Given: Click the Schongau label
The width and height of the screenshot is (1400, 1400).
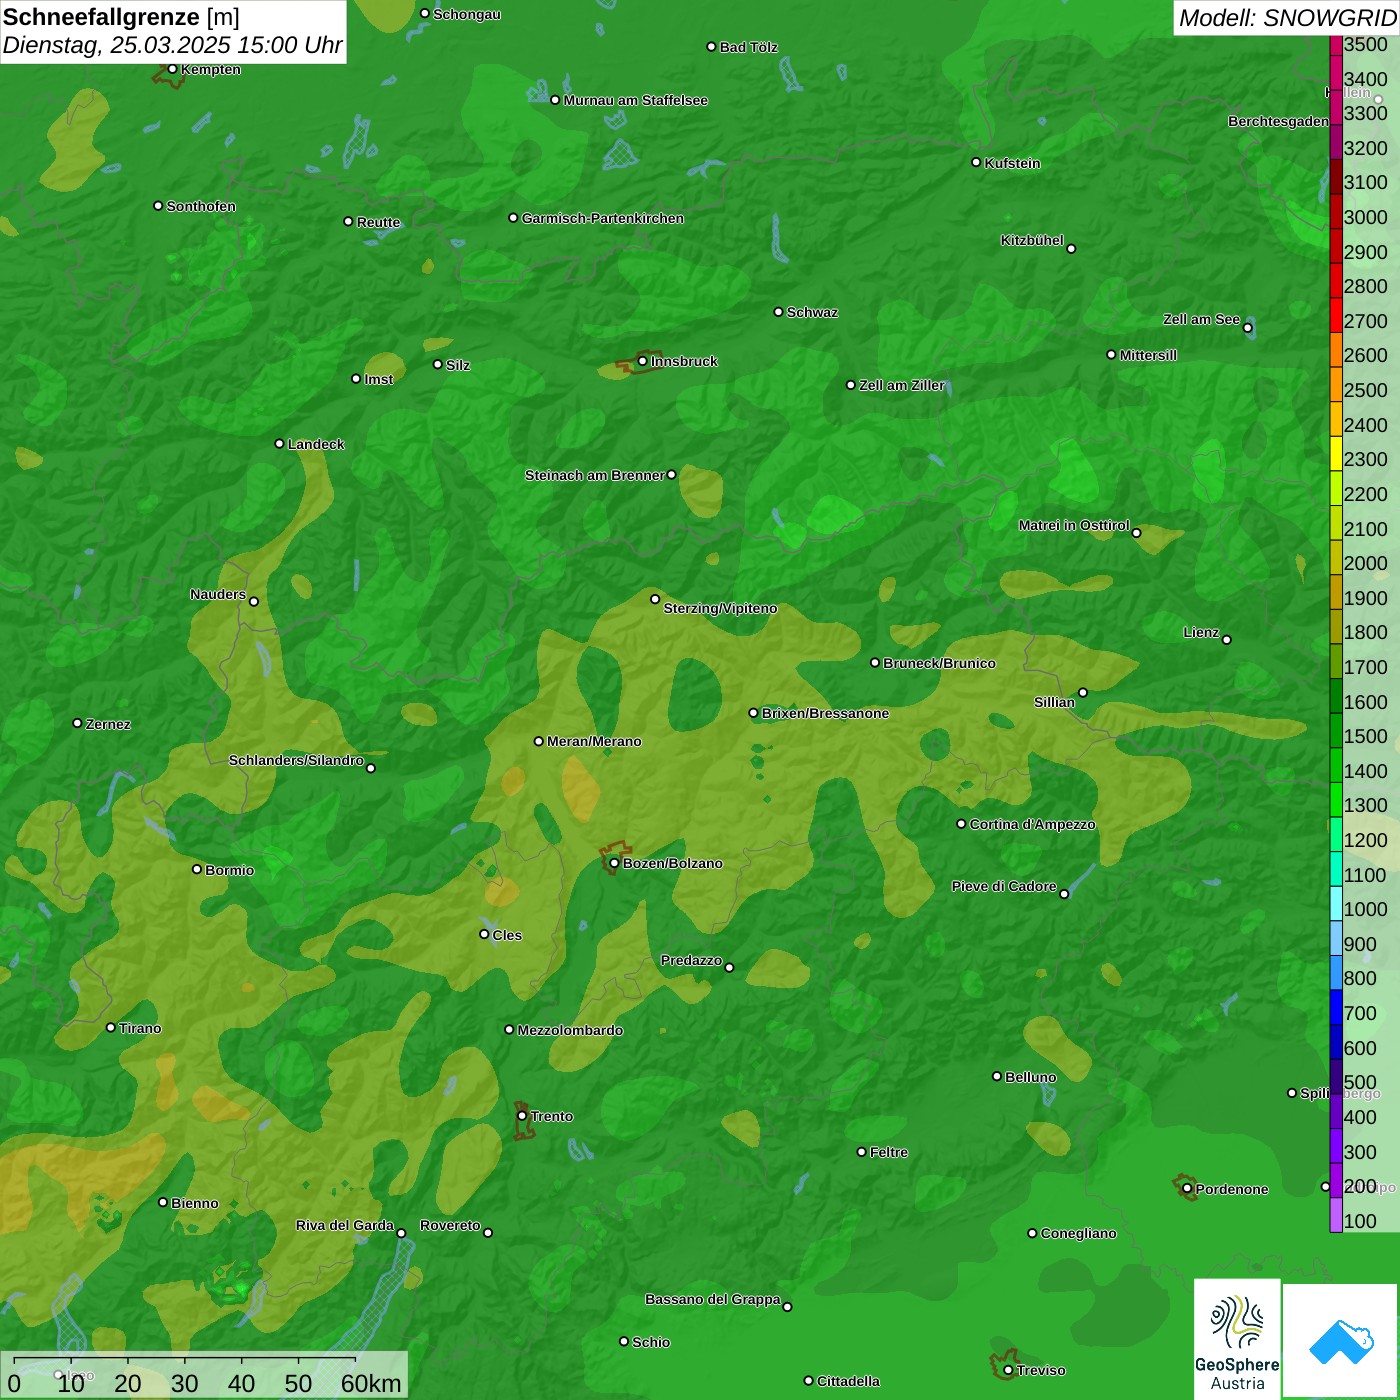Looking at the screenshot, I should [x=467, y=14].
